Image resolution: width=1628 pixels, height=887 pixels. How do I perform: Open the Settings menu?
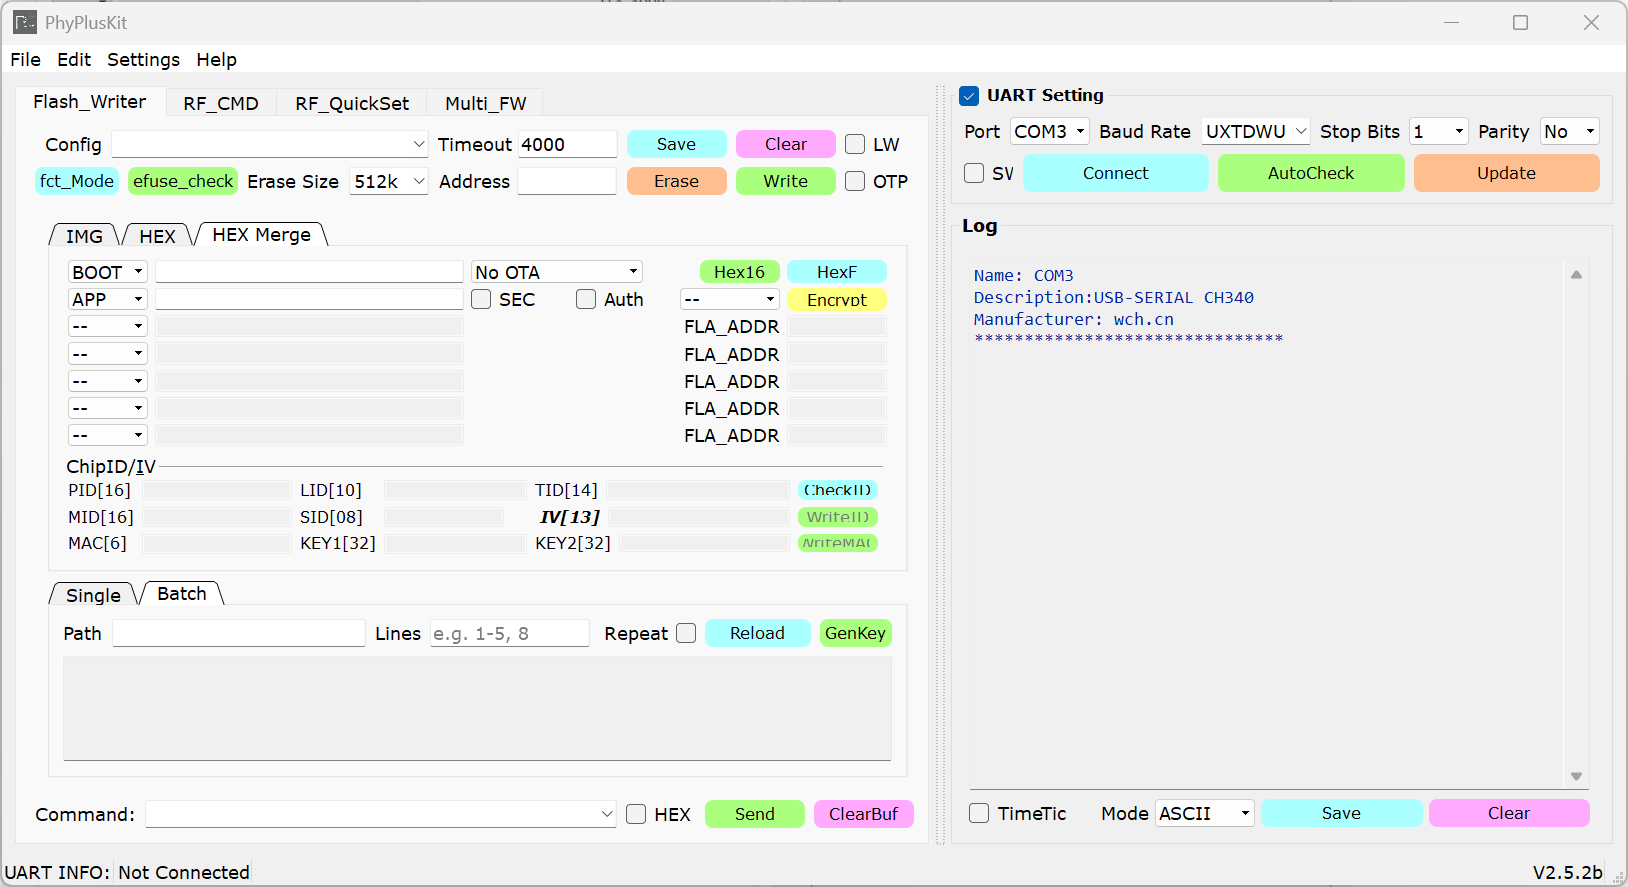143,59
